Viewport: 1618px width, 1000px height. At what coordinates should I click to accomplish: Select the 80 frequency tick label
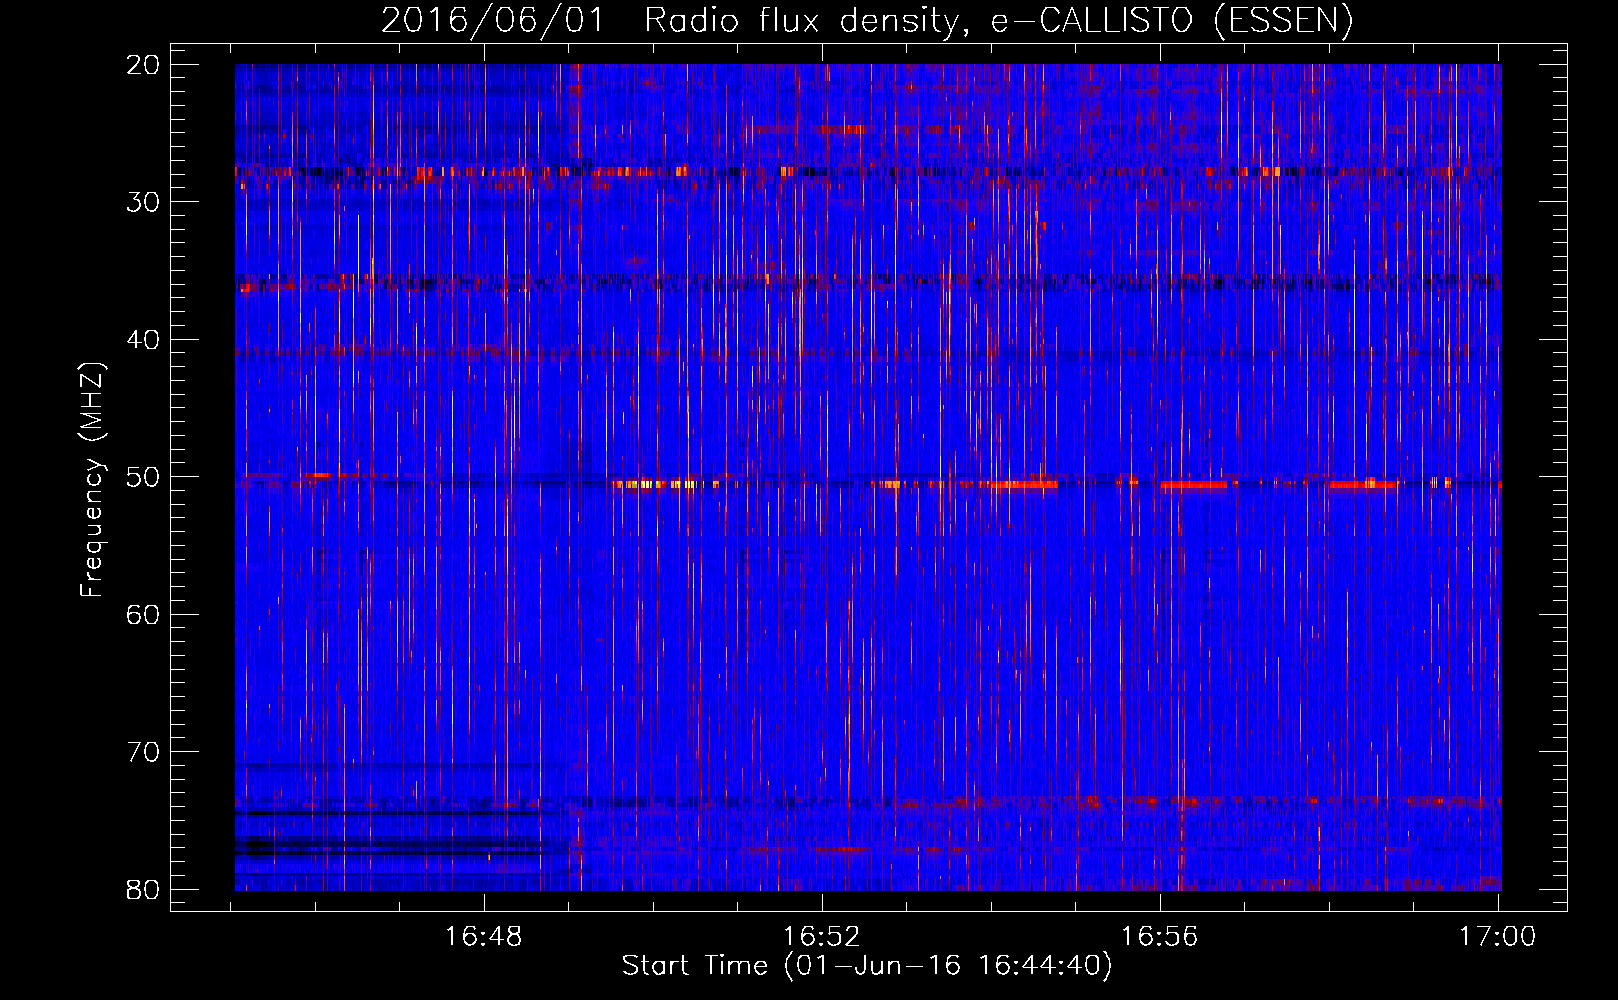[x=143, y=889]
